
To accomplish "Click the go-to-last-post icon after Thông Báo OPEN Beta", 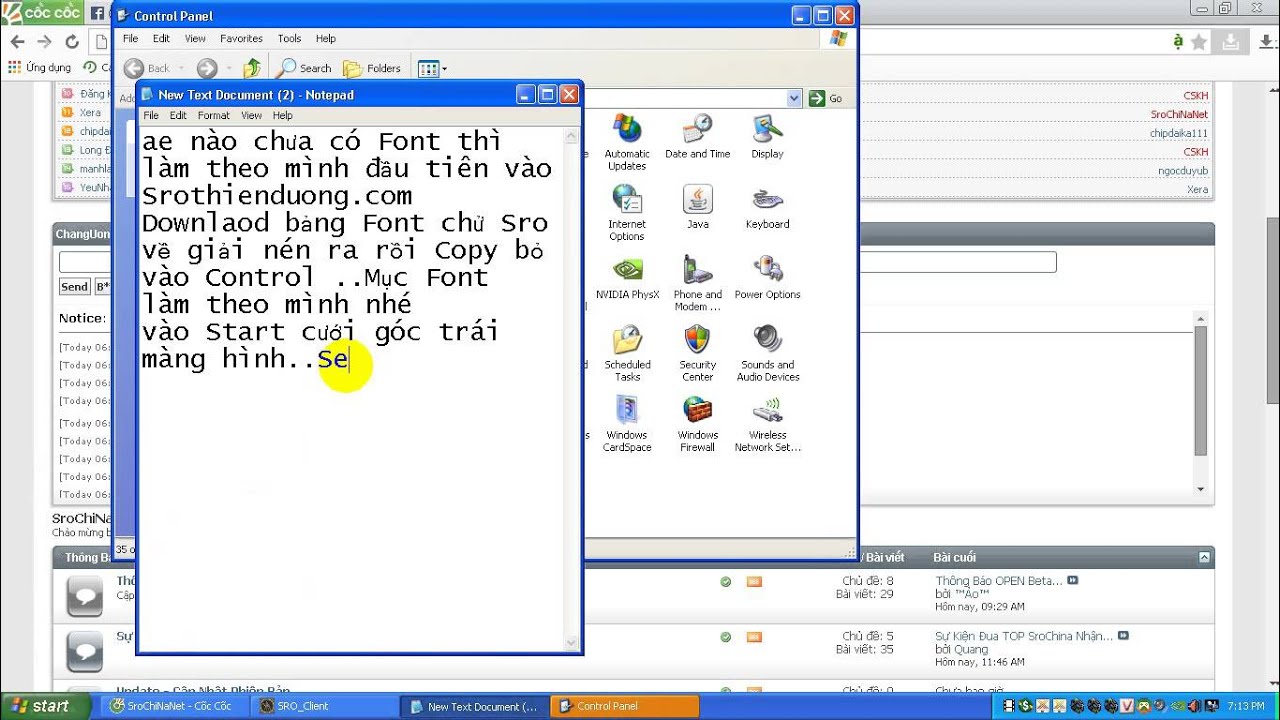I will point(1073,580).
